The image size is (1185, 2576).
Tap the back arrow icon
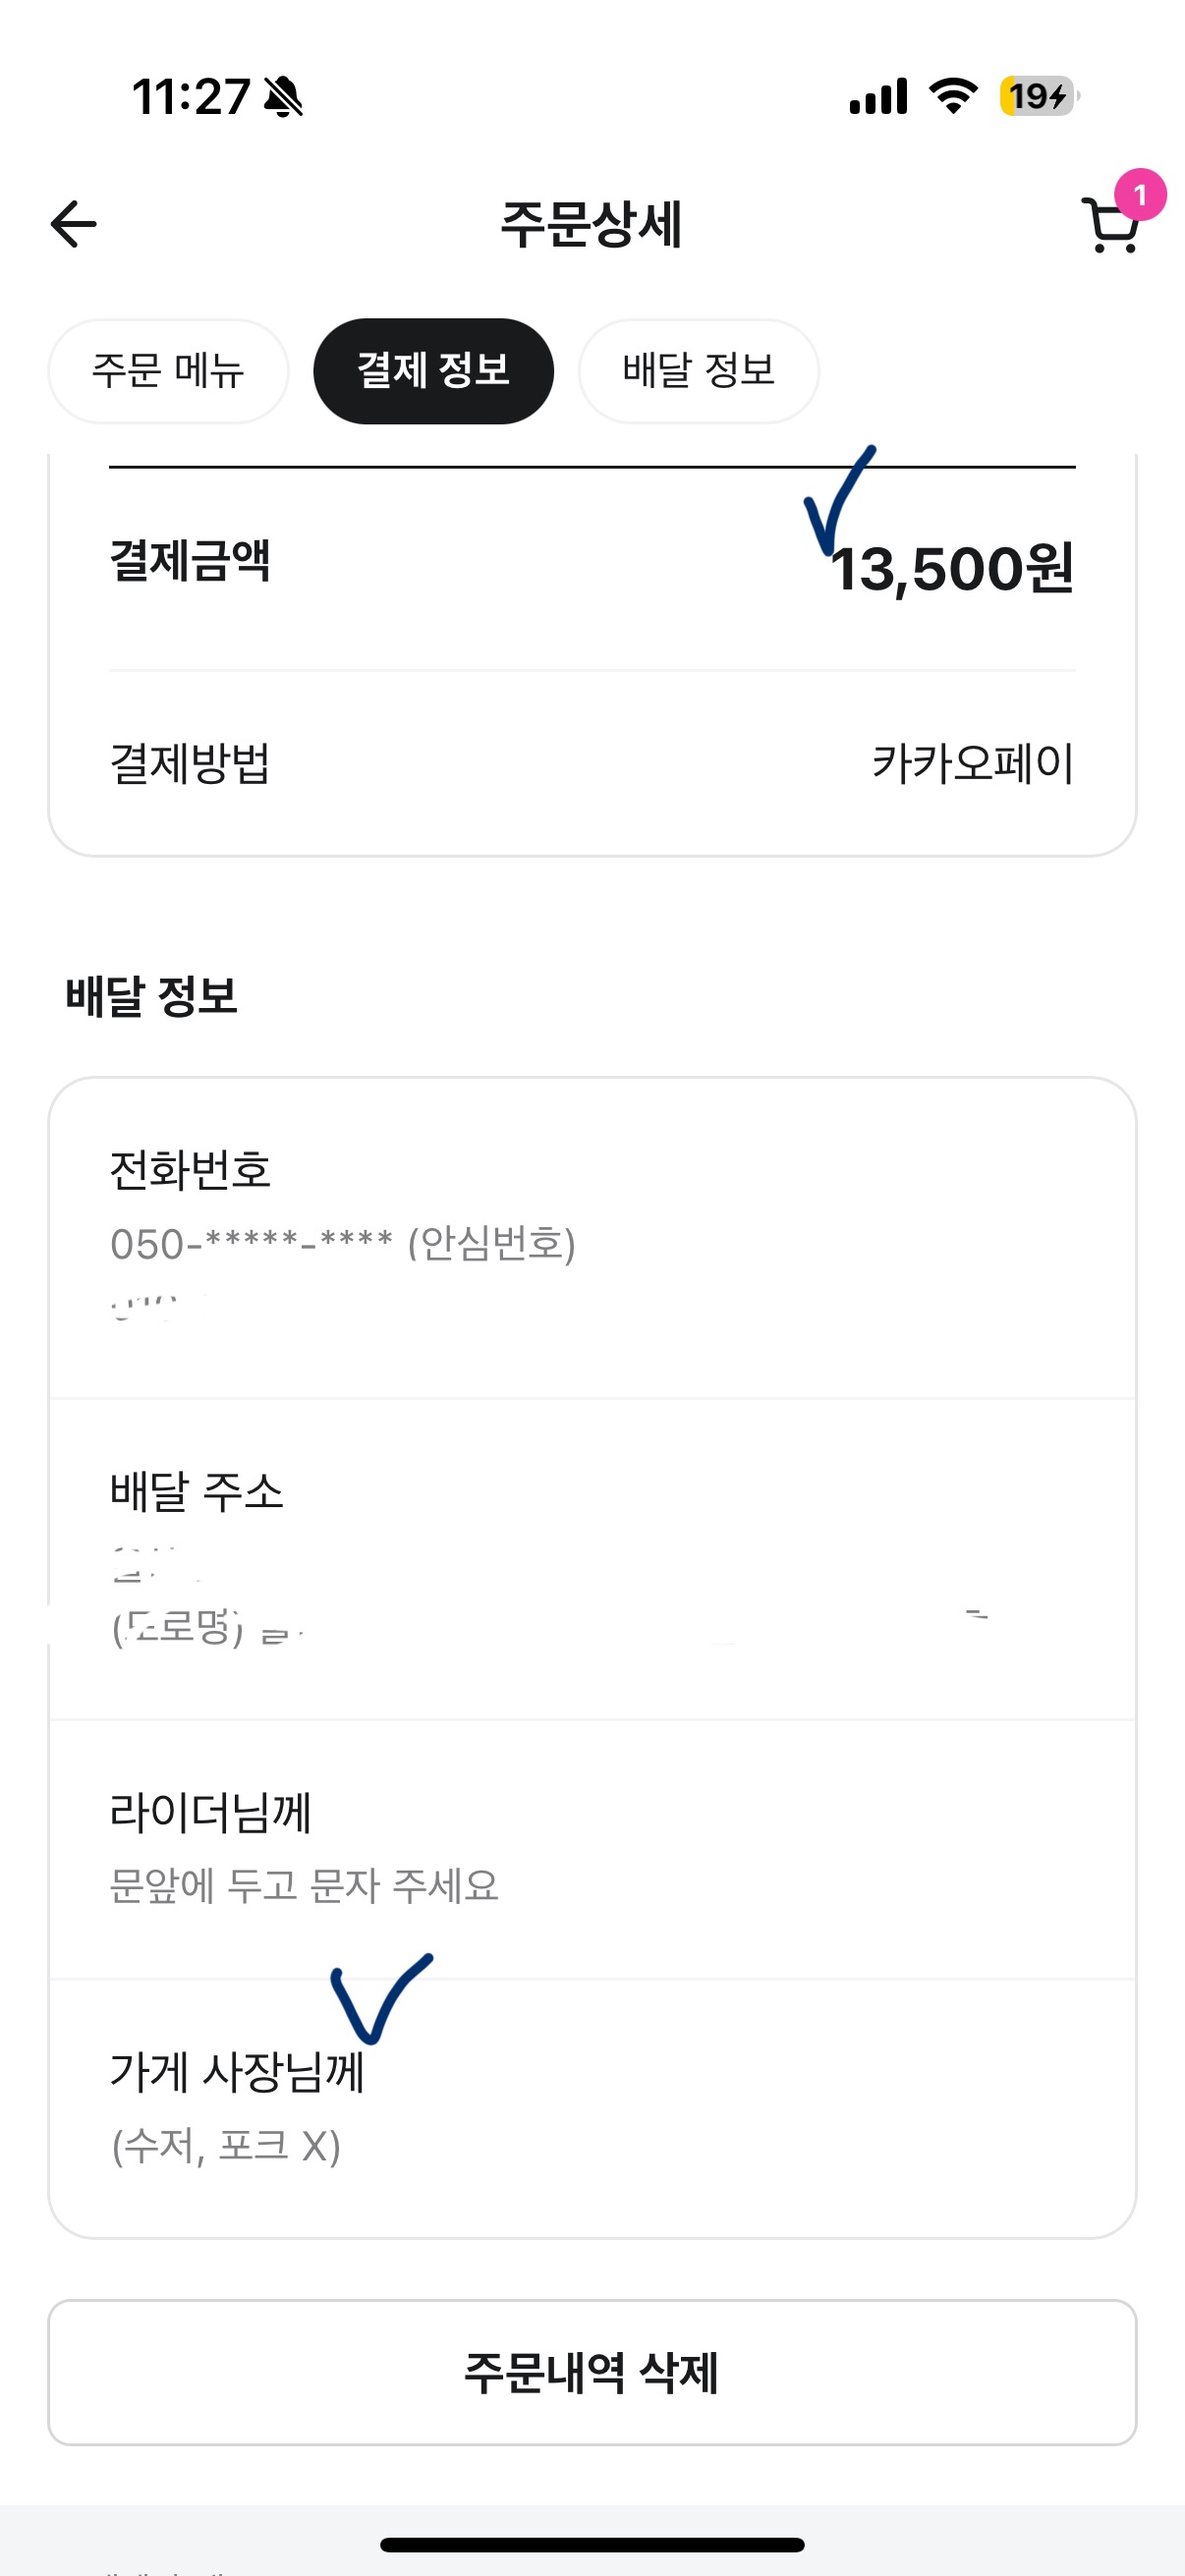[74, 224]
